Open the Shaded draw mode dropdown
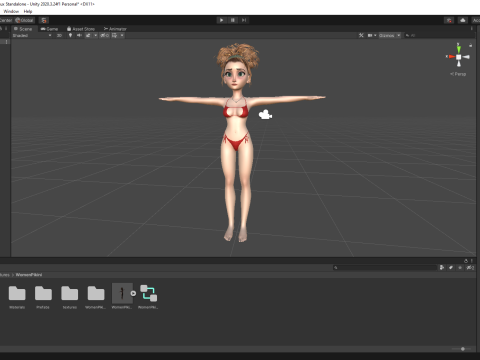Image resolution: width=480 pixels, height=360 pixels. tap(32, 35)
